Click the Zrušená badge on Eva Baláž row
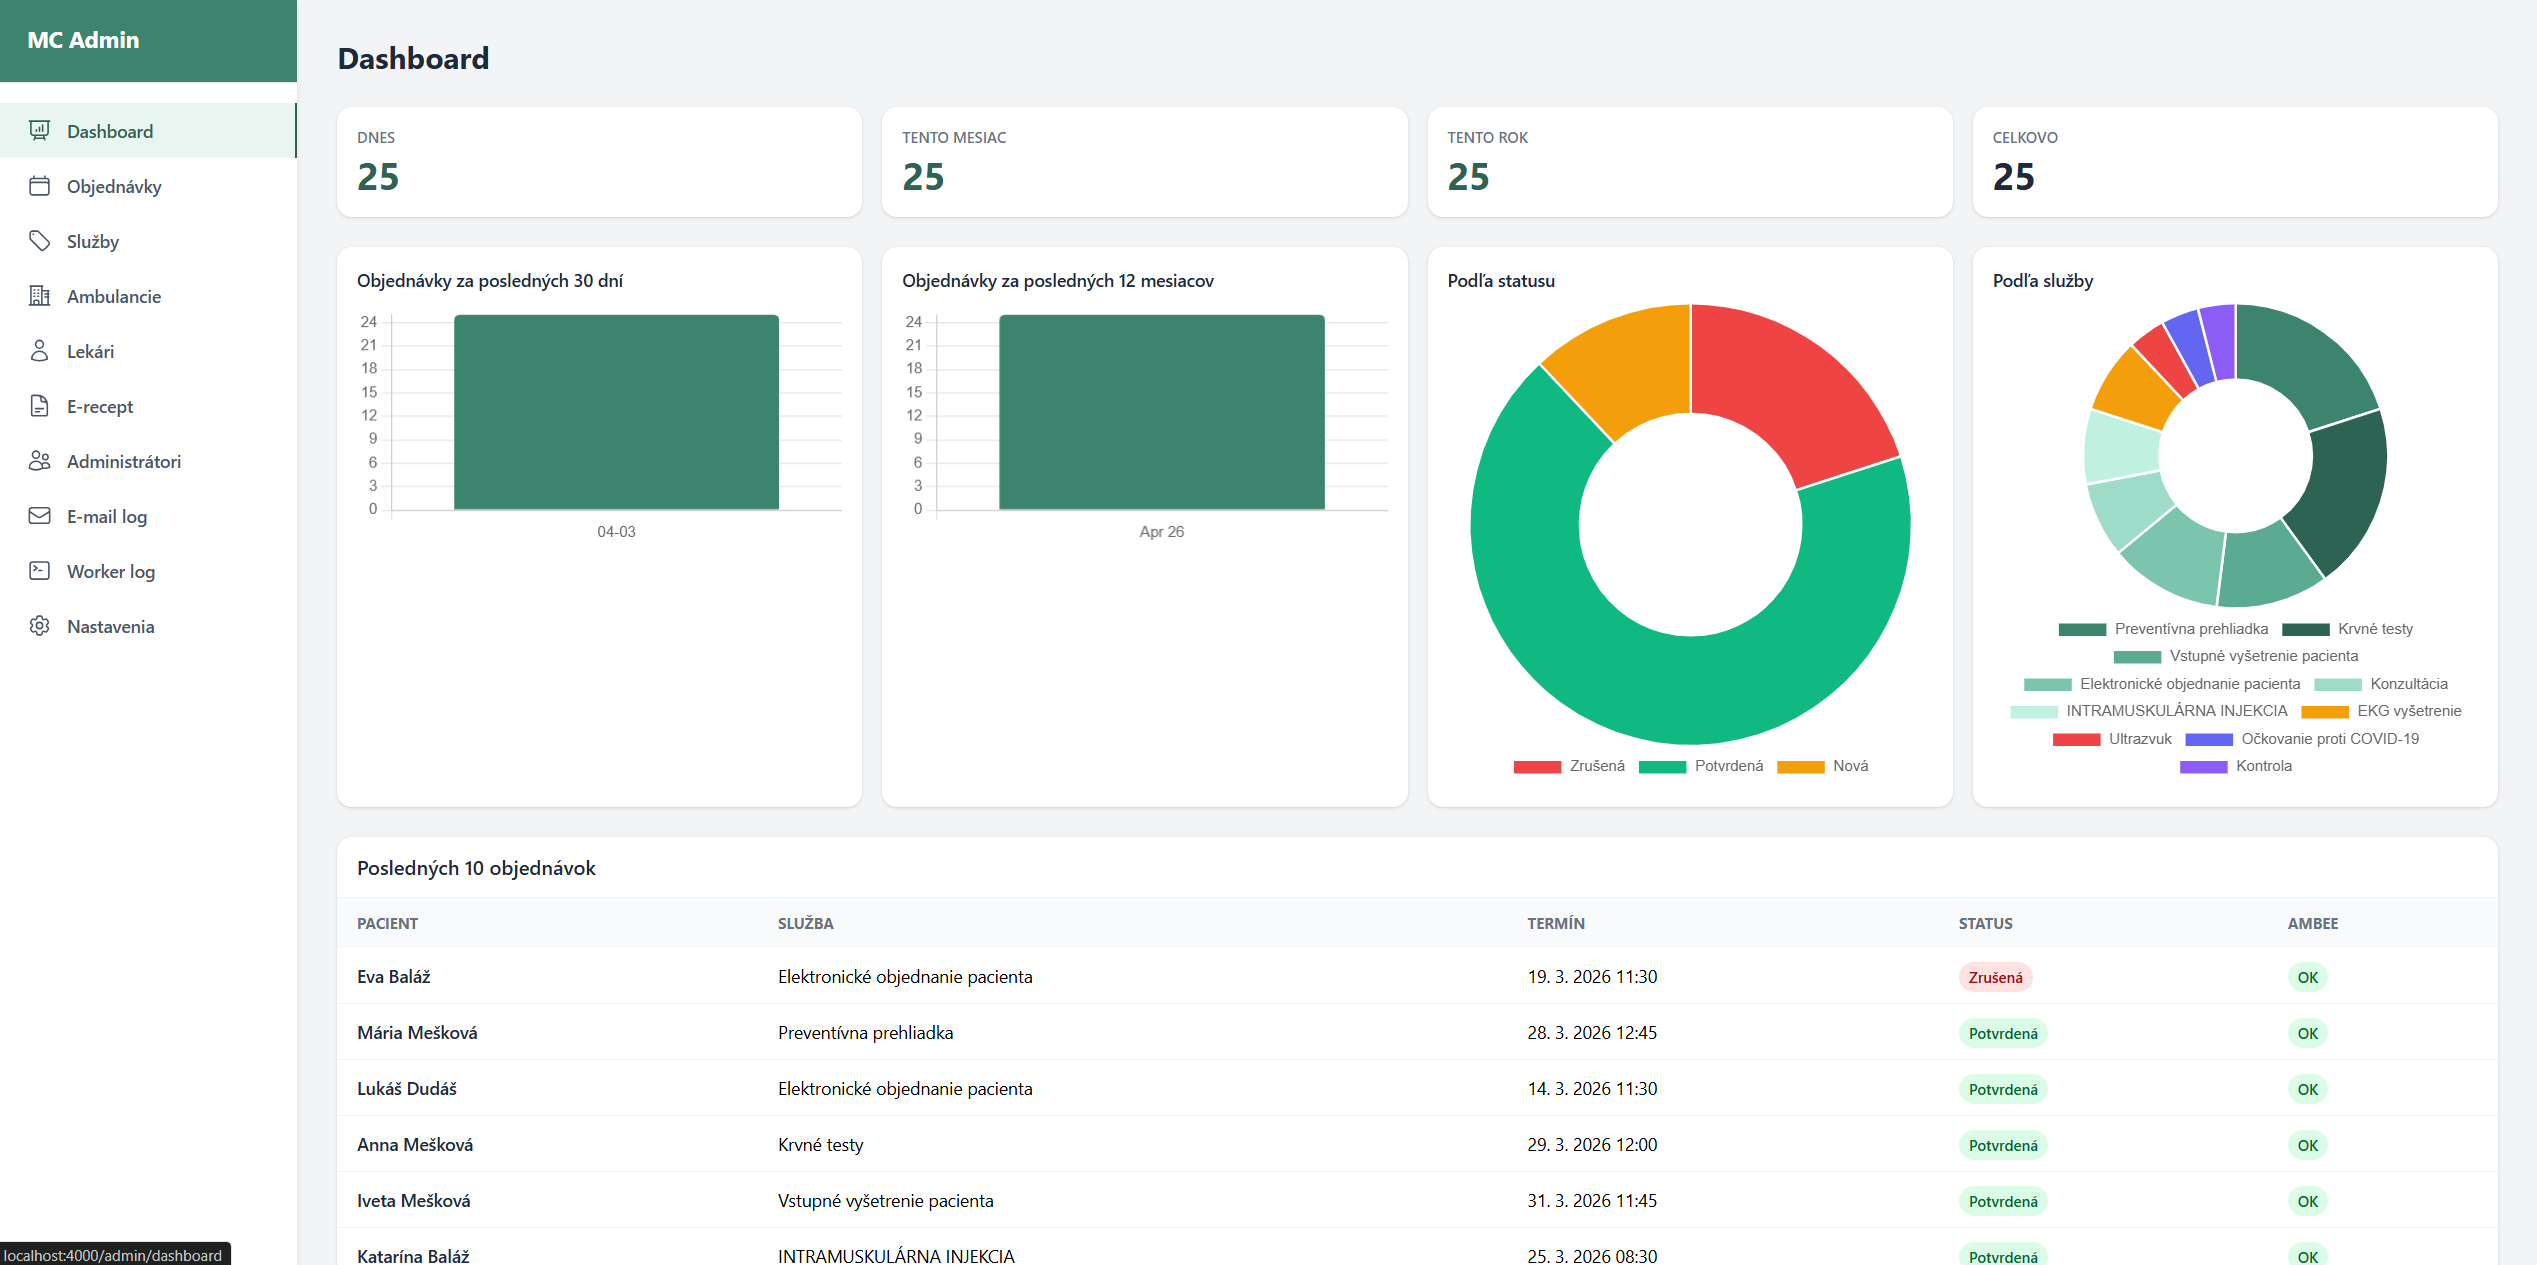Screen dimensions: 2537x1265 click(x=1995, y=977)
